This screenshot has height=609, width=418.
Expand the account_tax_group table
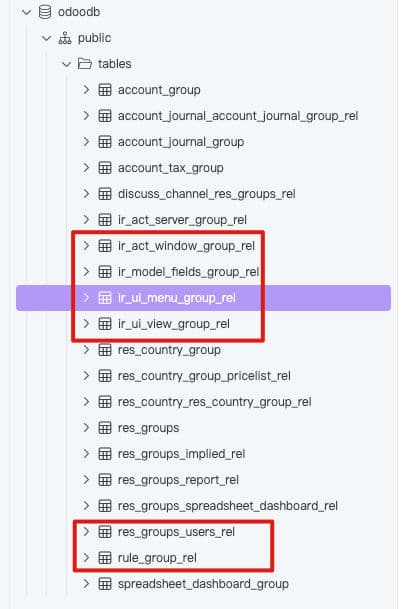pyautogui.click(x=86, y=168)
